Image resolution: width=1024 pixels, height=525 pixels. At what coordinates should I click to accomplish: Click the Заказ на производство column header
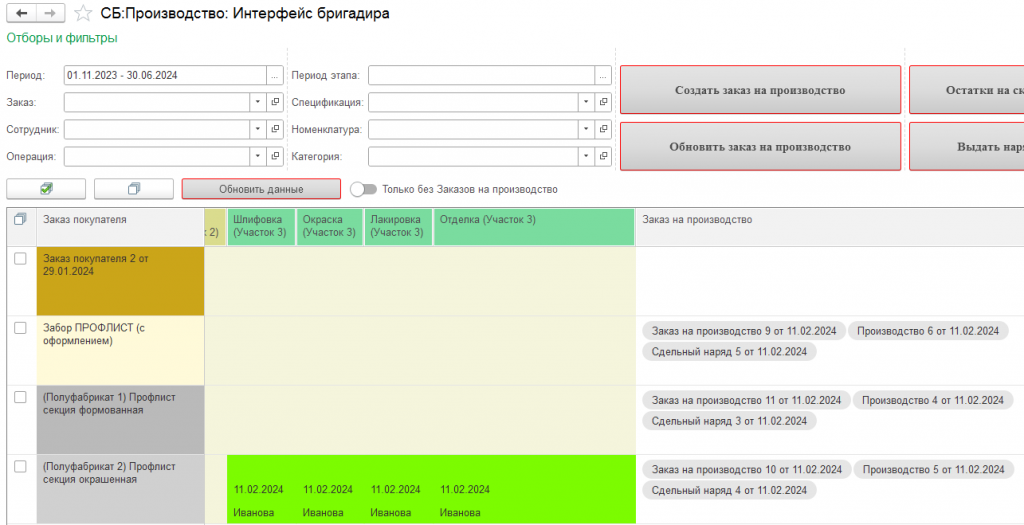(x=829, y=227)
